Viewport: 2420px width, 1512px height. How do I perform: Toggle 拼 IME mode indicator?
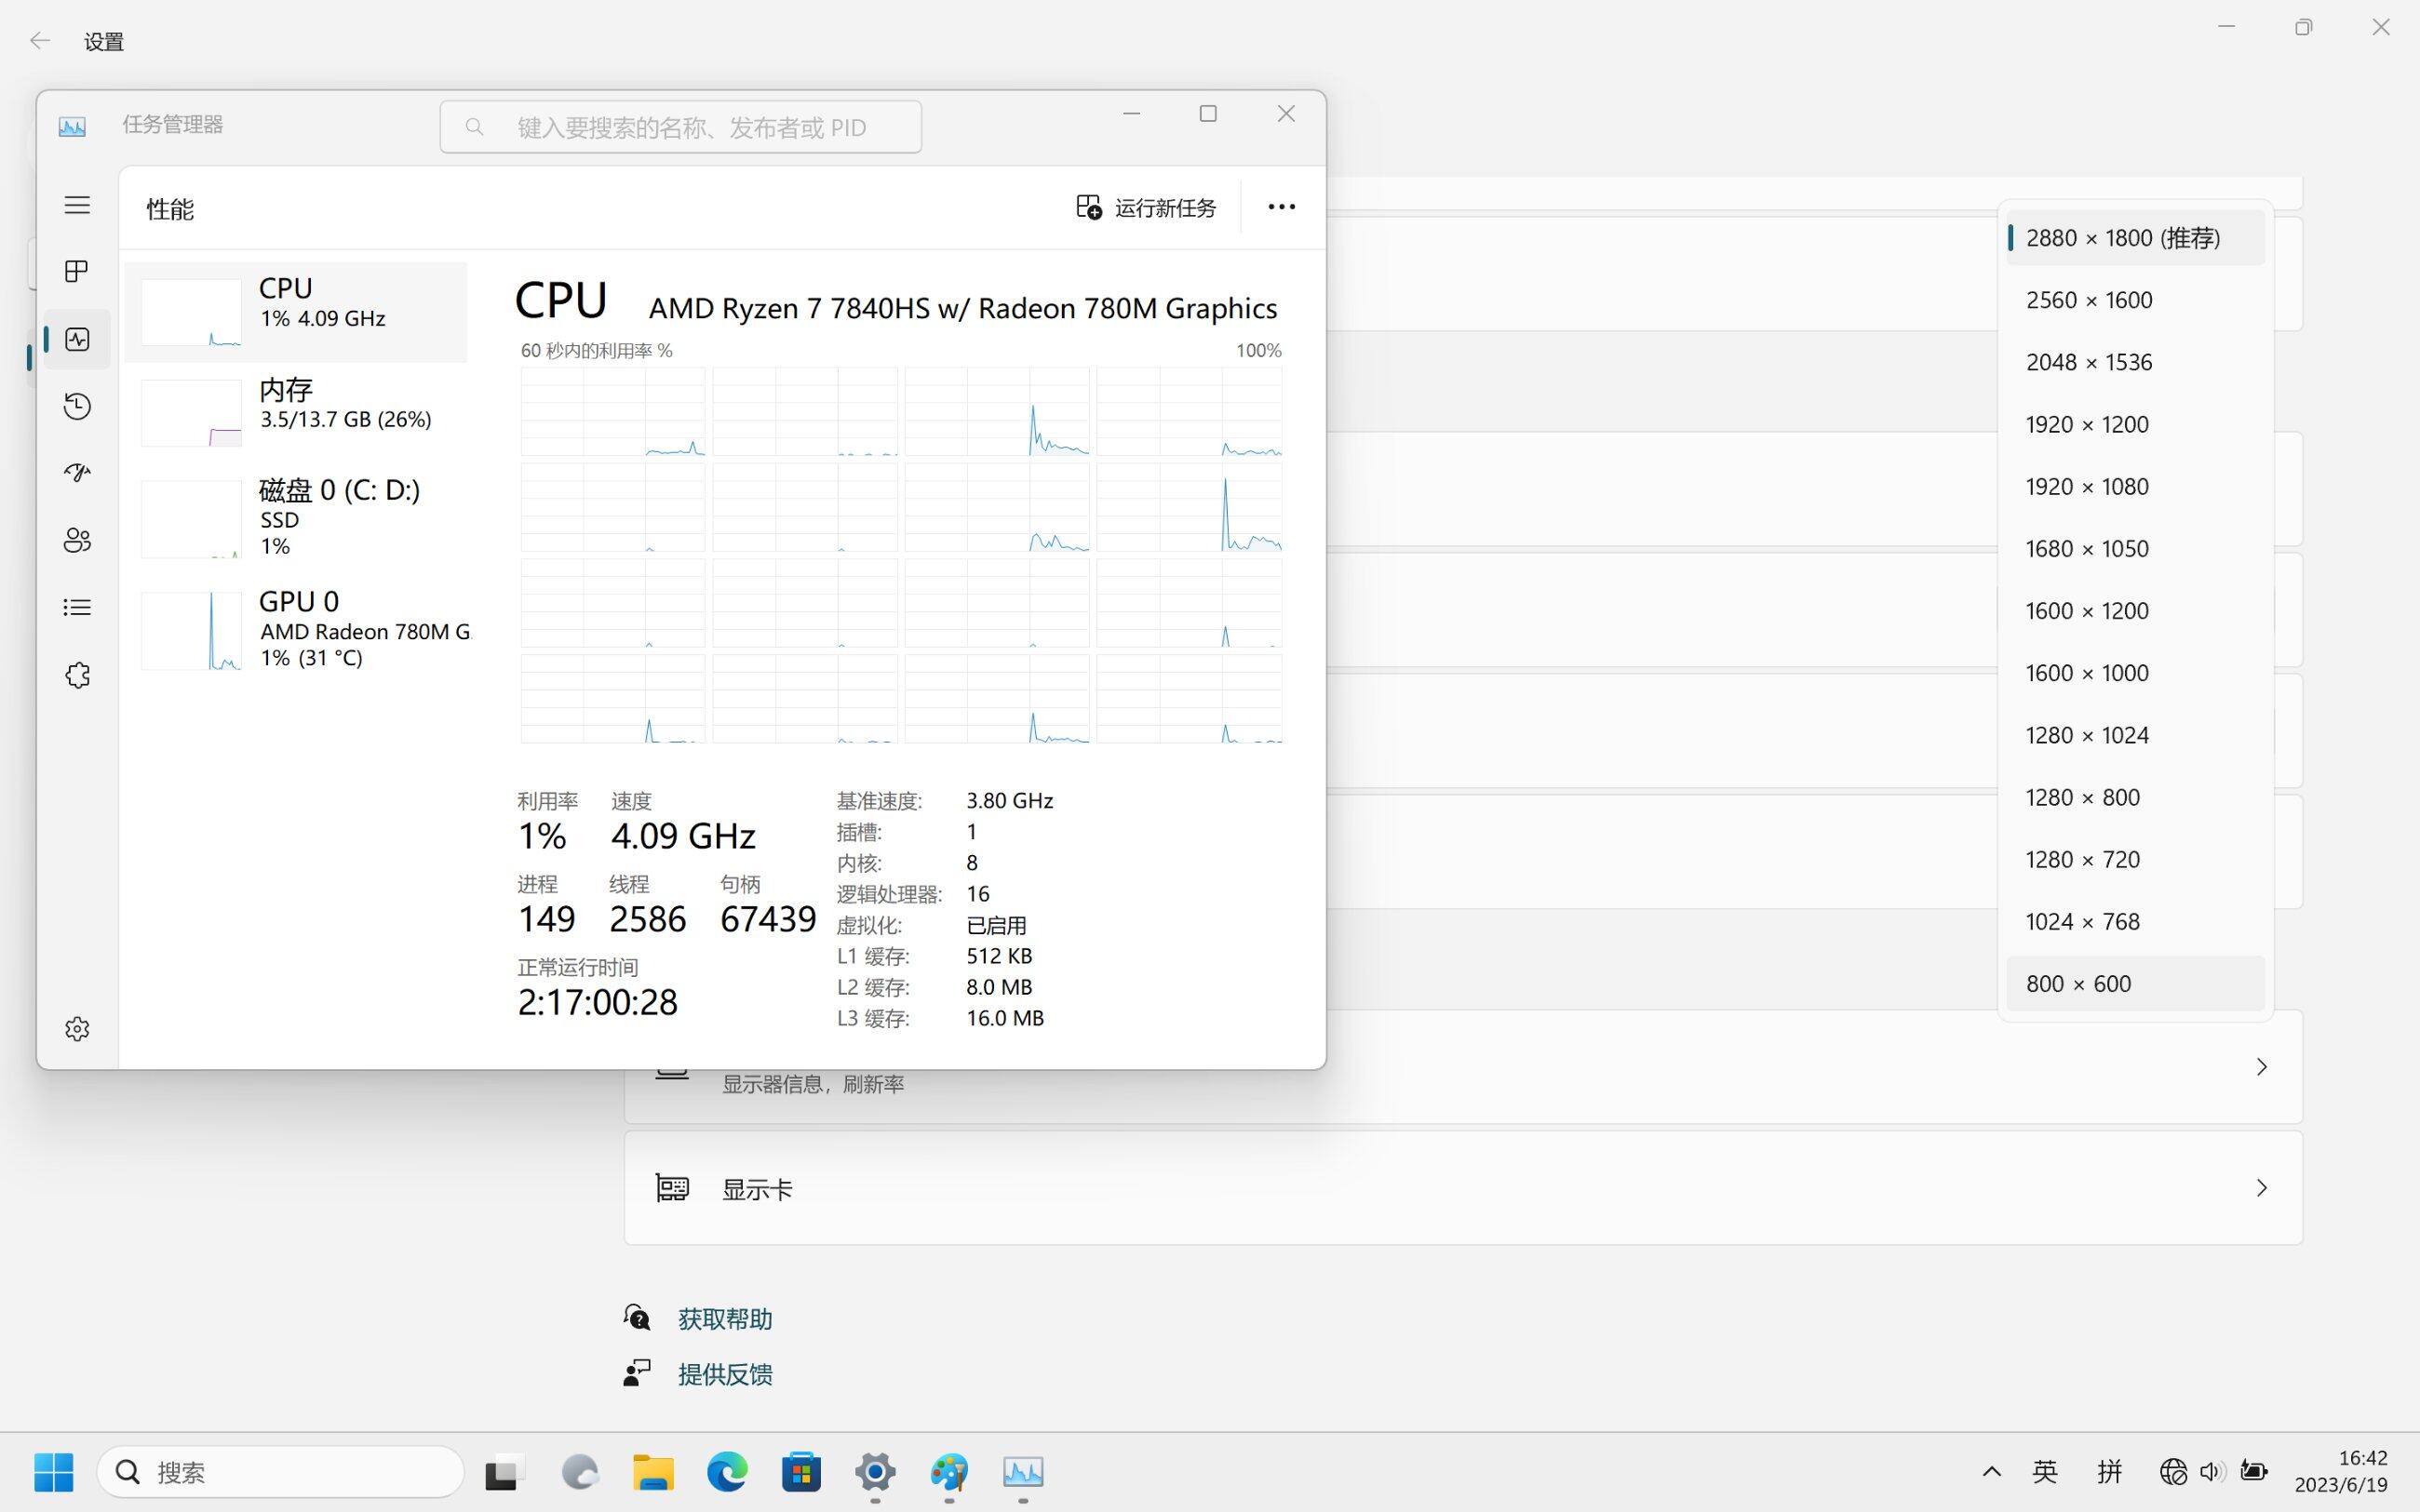pyautogui.click(x=2109, y=1471)
